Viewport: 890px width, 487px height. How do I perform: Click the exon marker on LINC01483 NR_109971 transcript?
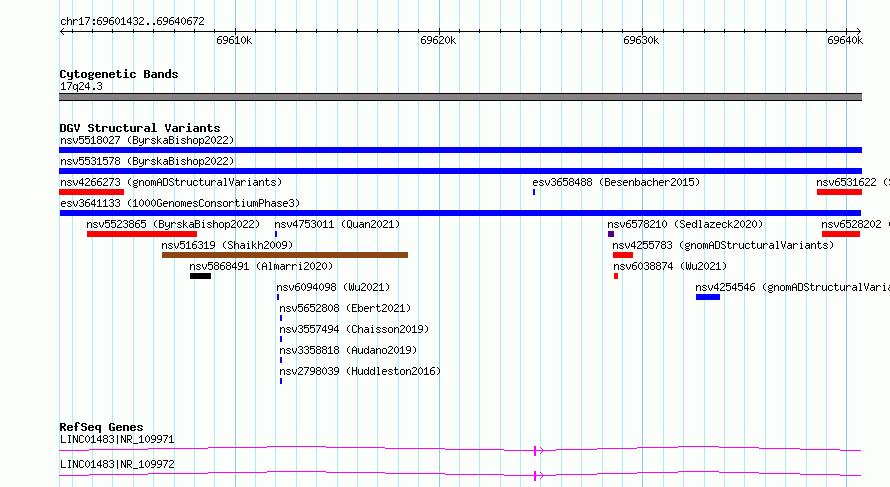tap(535, 451)
